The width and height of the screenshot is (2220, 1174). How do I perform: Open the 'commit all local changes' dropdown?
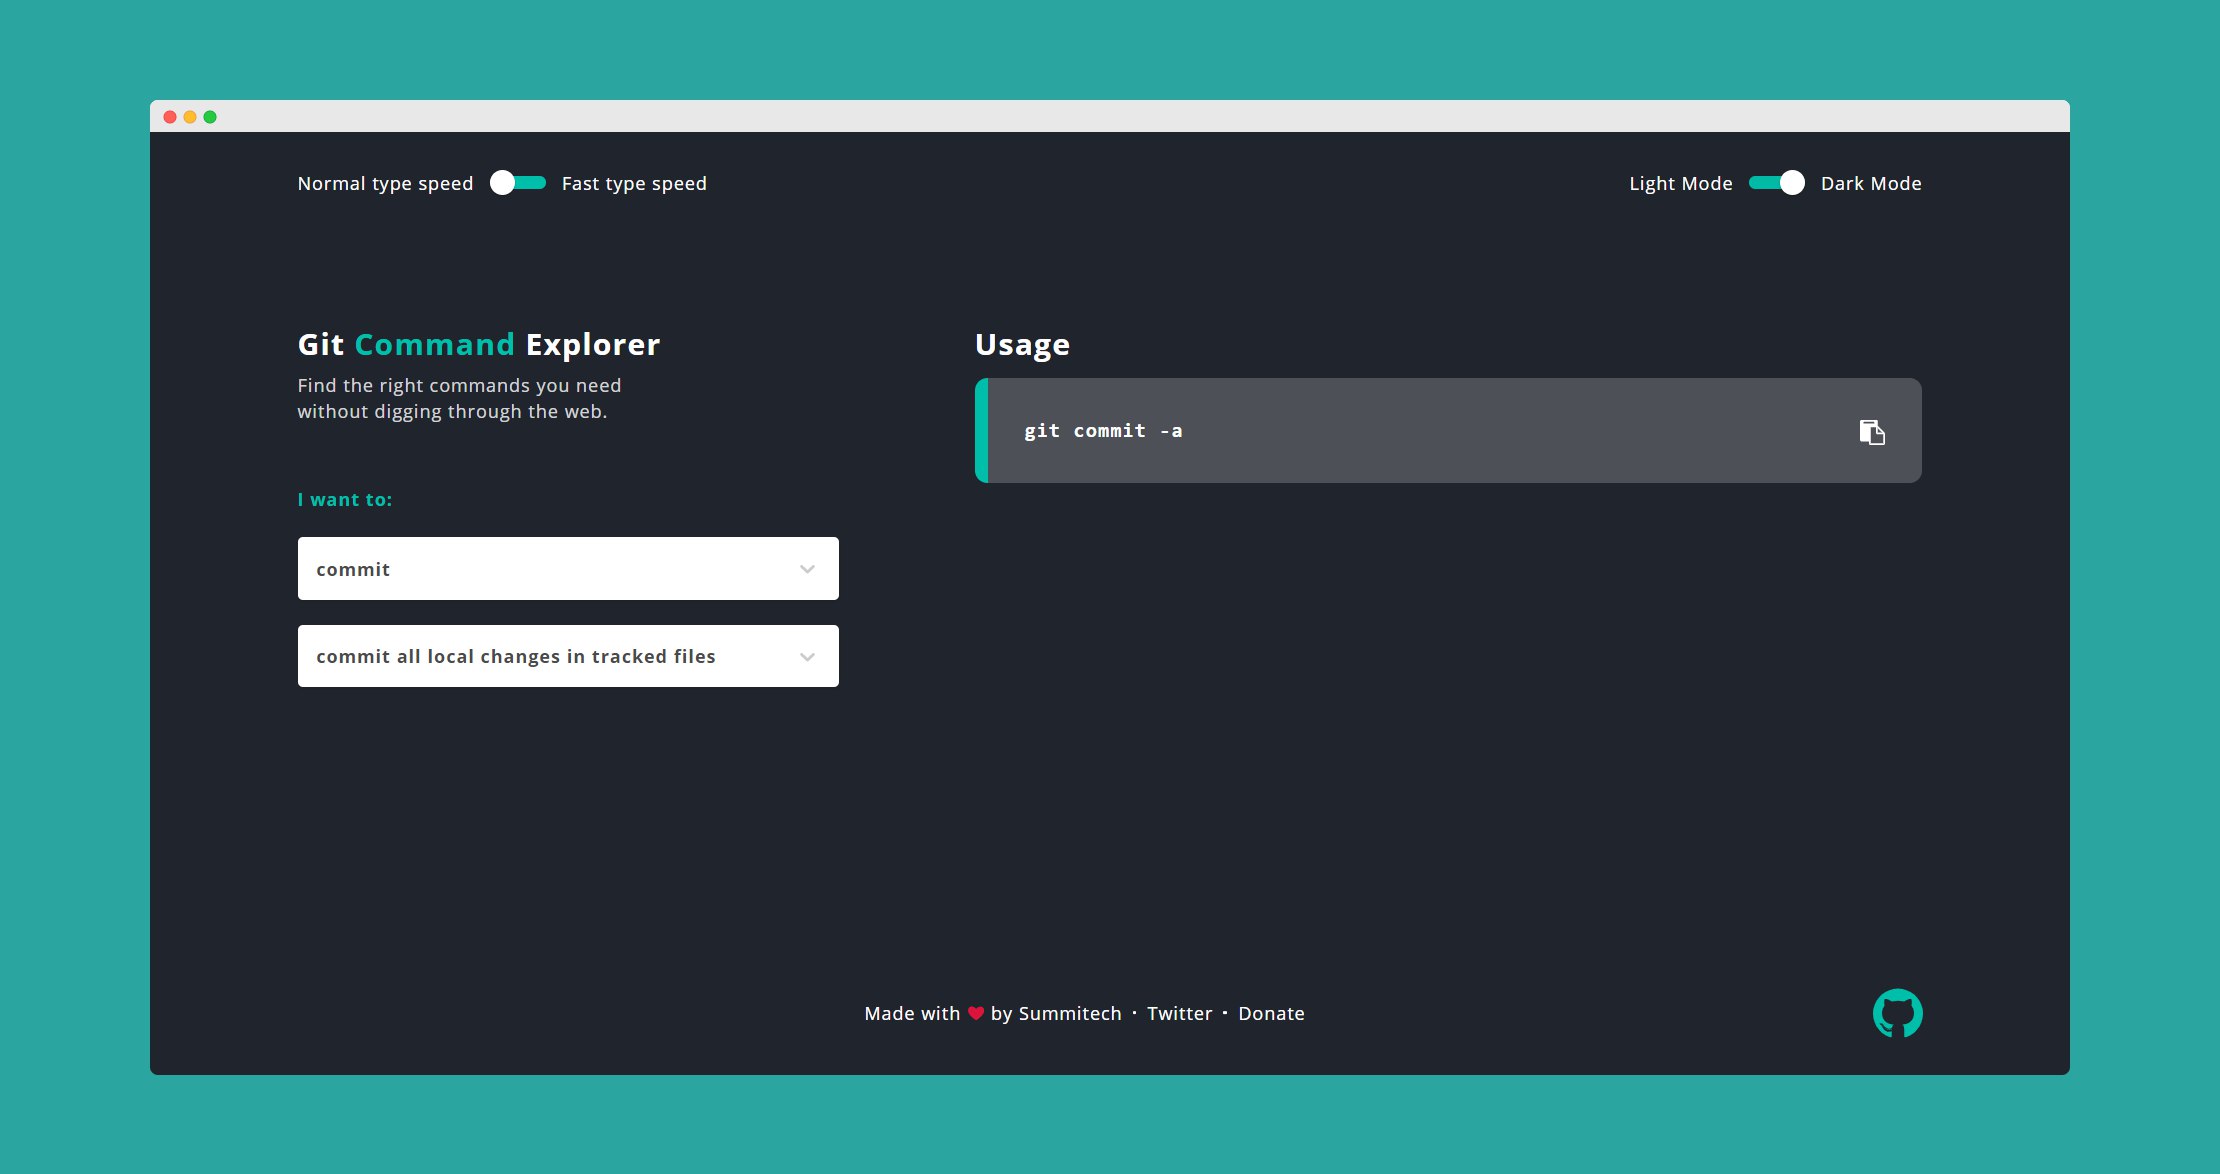(x=568, y=656)
